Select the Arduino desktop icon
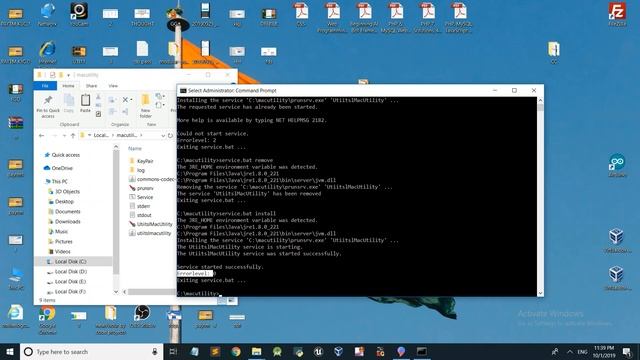The width and height of the screenshot is (640, 360). tap(617, 165)
